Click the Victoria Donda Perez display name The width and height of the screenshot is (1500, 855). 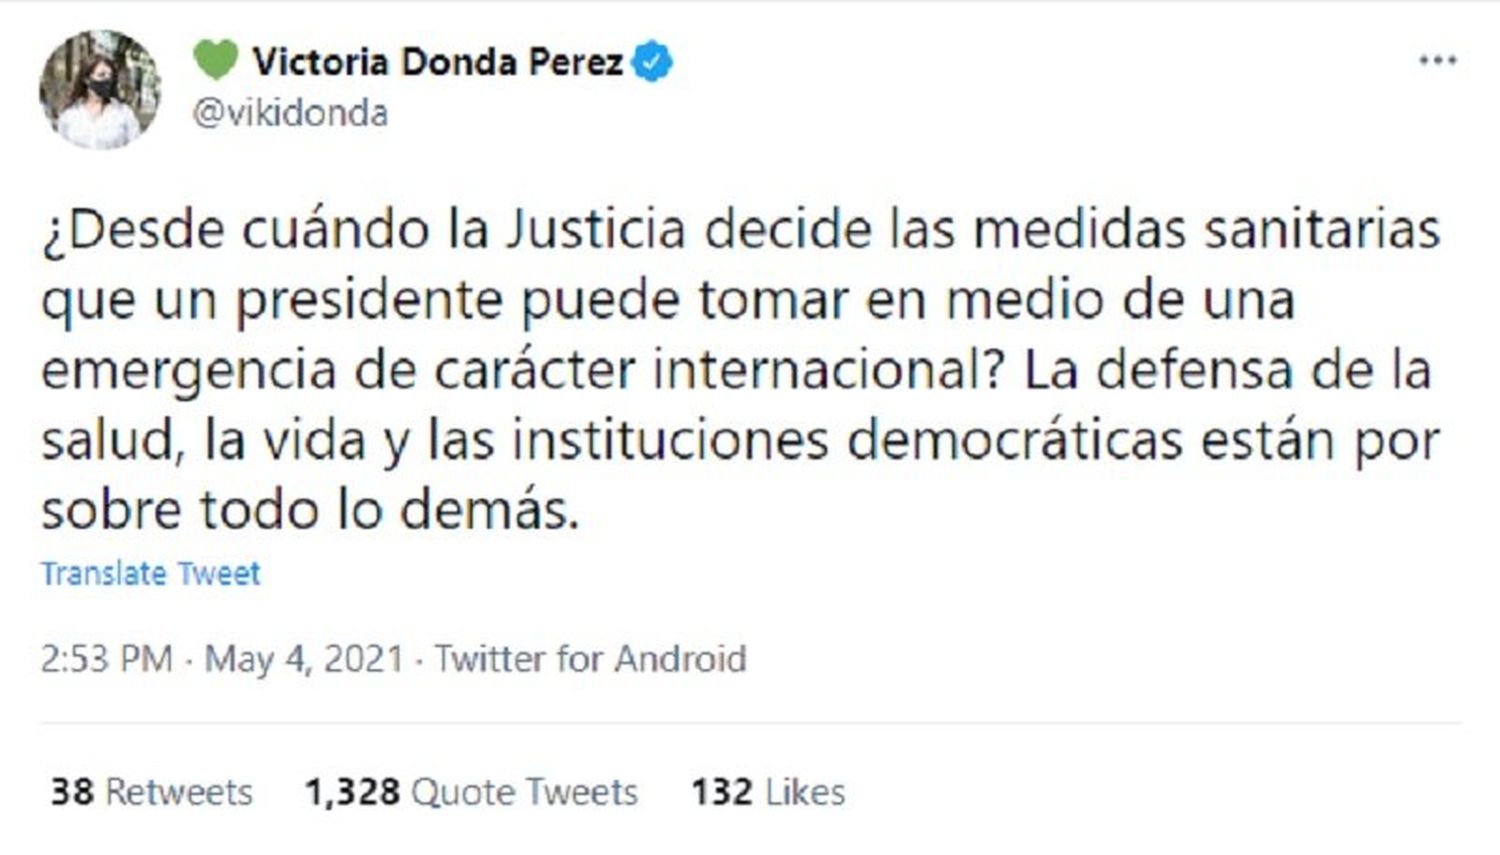click(438, 62)
